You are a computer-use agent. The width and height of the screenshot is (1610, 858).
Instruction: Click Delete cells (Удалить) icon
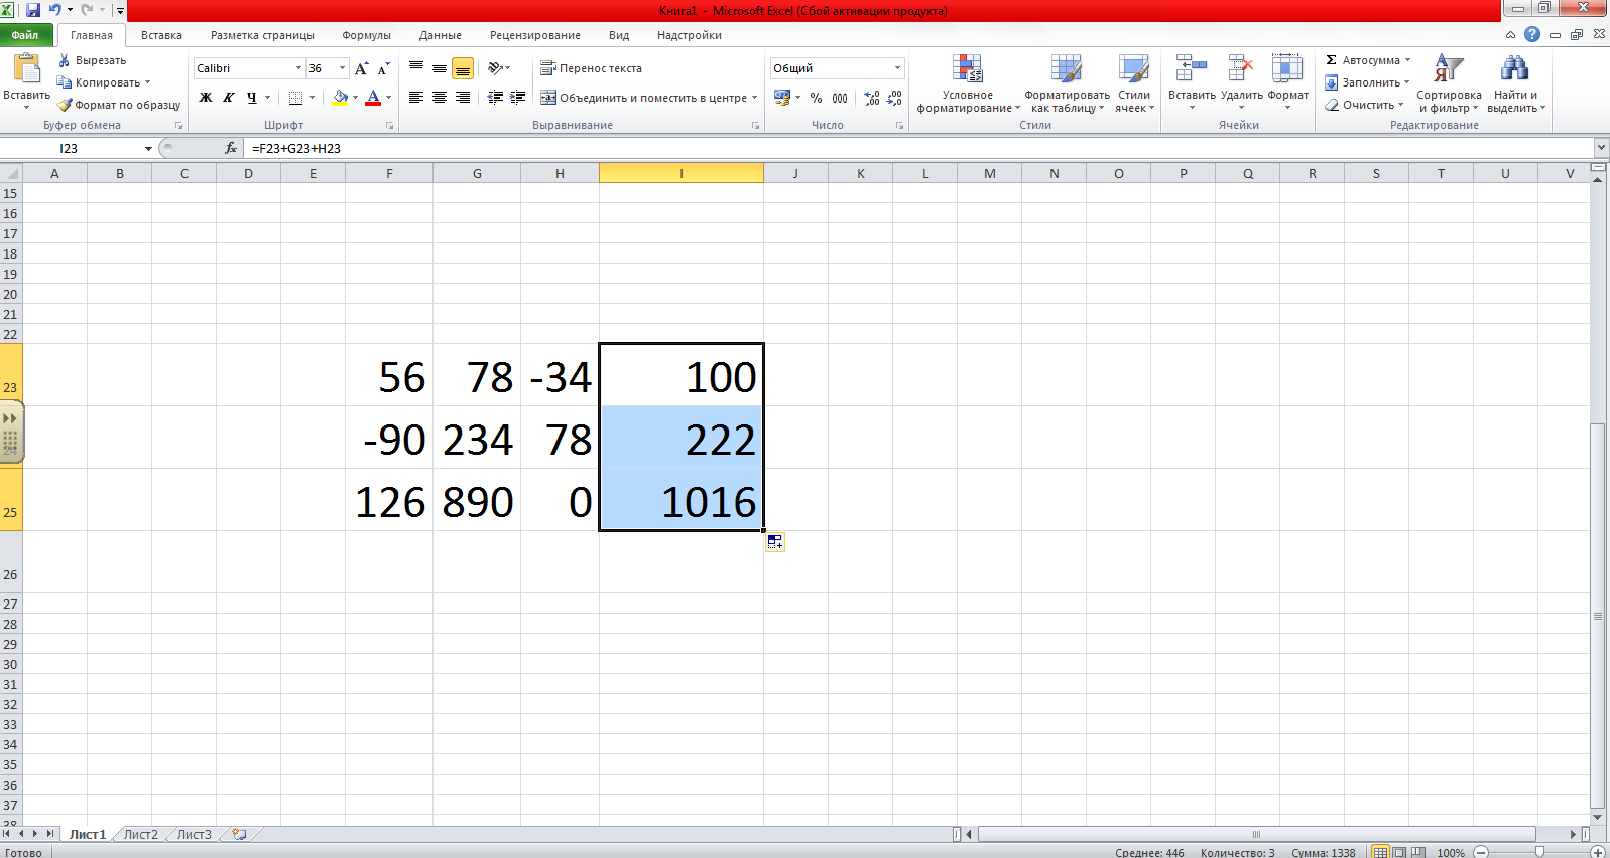pyautogui.click(x=1241, y=69)
